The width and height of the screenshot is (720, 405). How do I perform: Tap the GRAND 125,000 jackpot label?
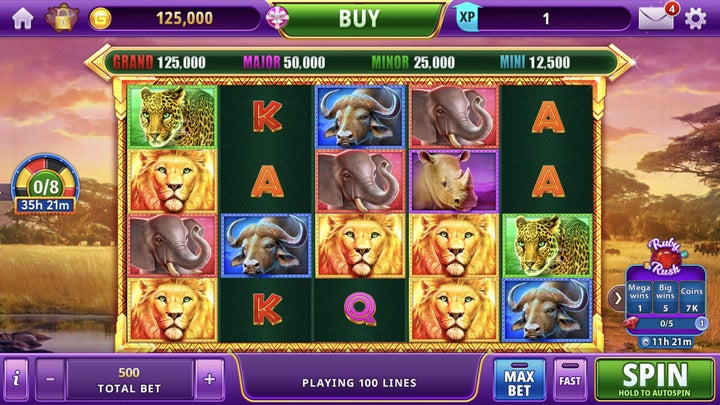pyautogui.click(x=159, y=62)
